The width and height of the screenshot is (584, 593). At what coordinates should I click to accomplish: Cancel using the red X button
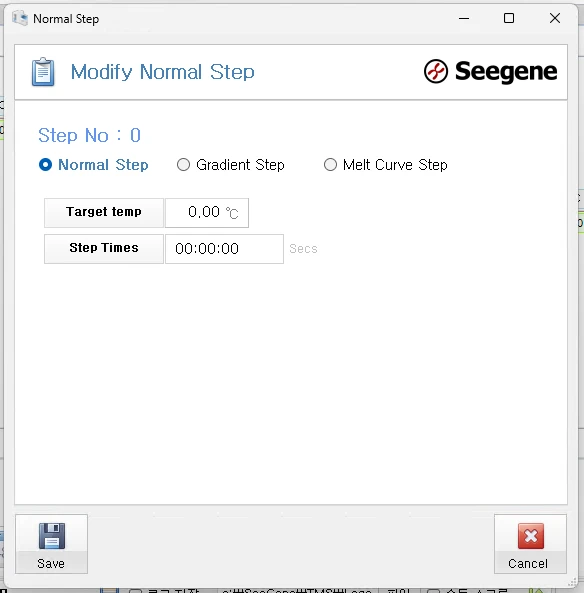(x=530, y=544)
